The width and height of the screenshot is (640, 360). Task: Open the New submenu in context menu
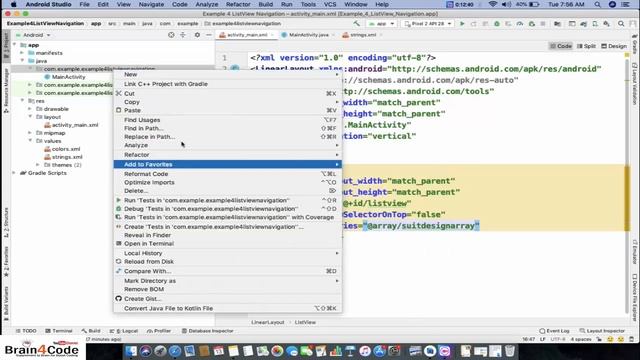tap(227, 74)
